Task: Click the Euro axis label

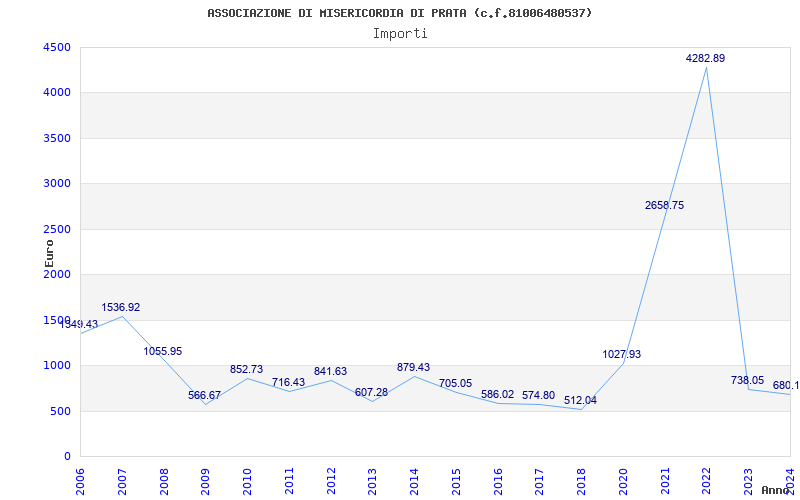Action: pyautogui.click(x=49, y=254)
